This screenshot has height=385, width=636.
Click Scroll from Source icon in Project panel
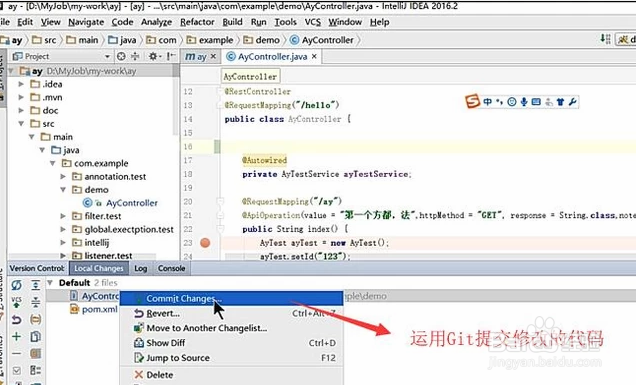click(121, 56)
